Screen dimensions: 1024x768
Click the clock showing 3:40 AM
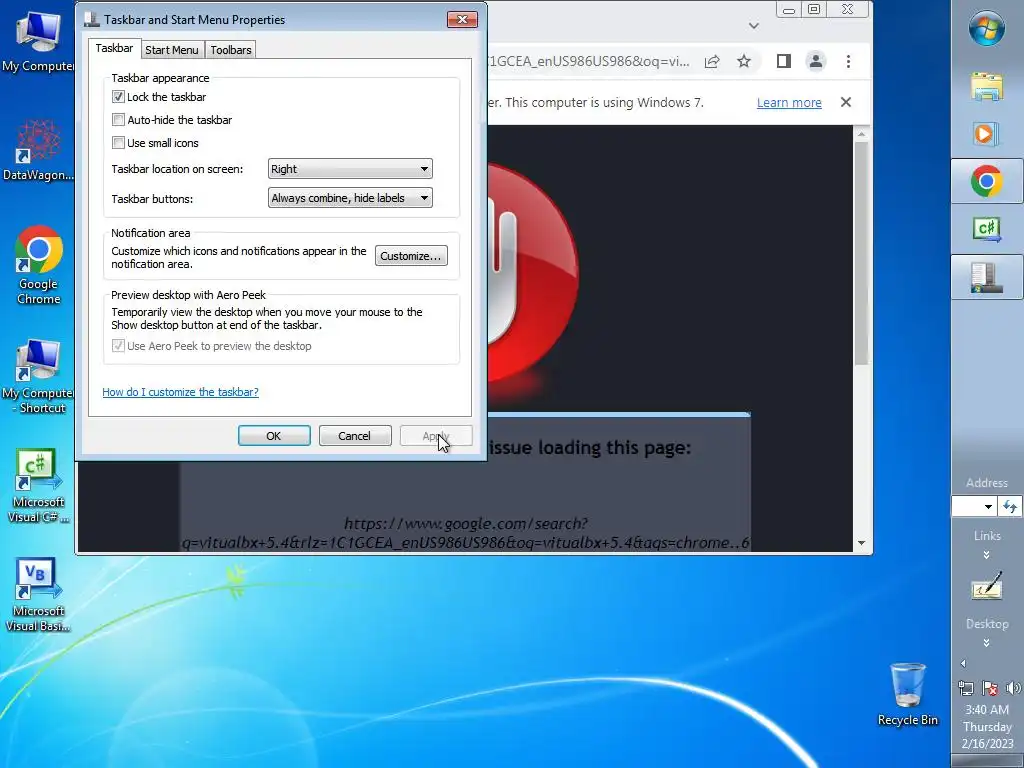point(987,709)
